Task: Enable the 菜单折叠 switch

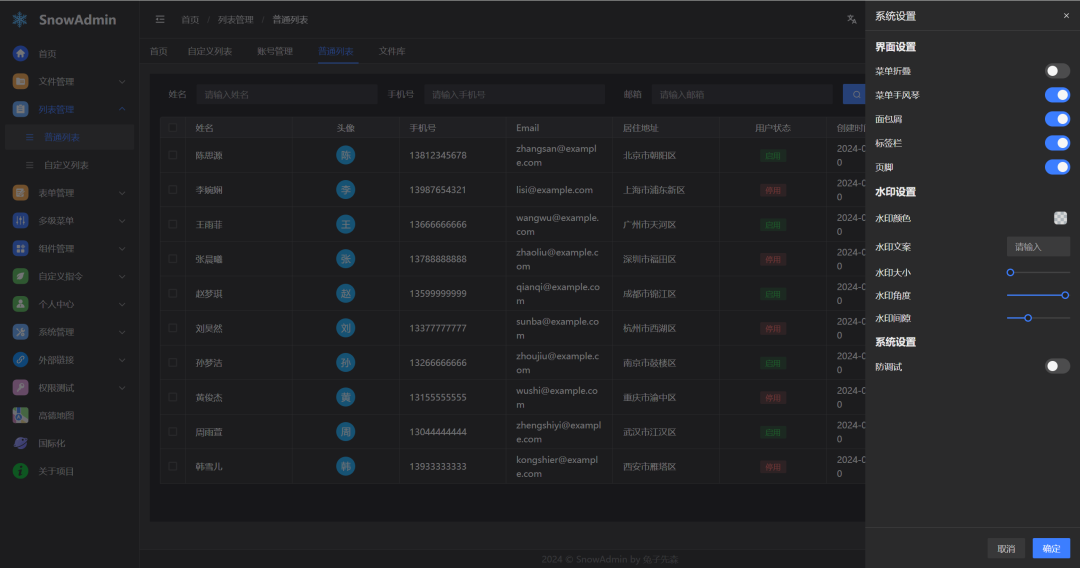Action: [1057, 71]
